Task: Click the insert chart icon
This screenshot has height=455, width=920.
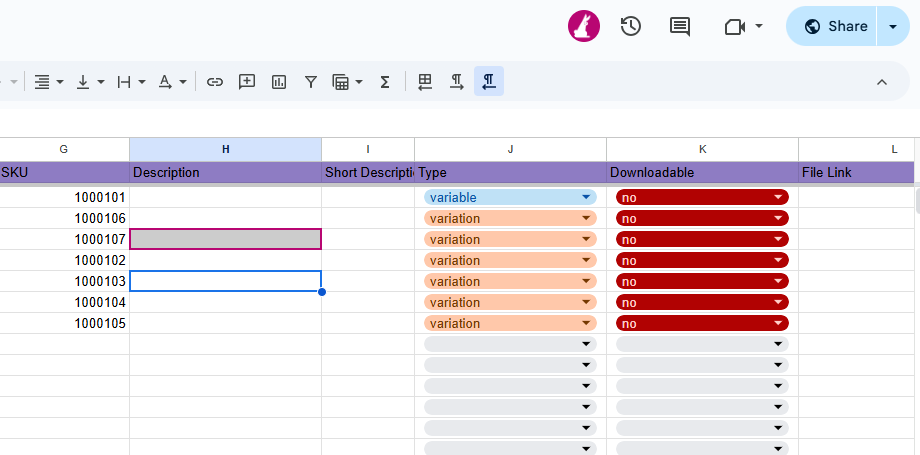Action: (x=279, y=82)
